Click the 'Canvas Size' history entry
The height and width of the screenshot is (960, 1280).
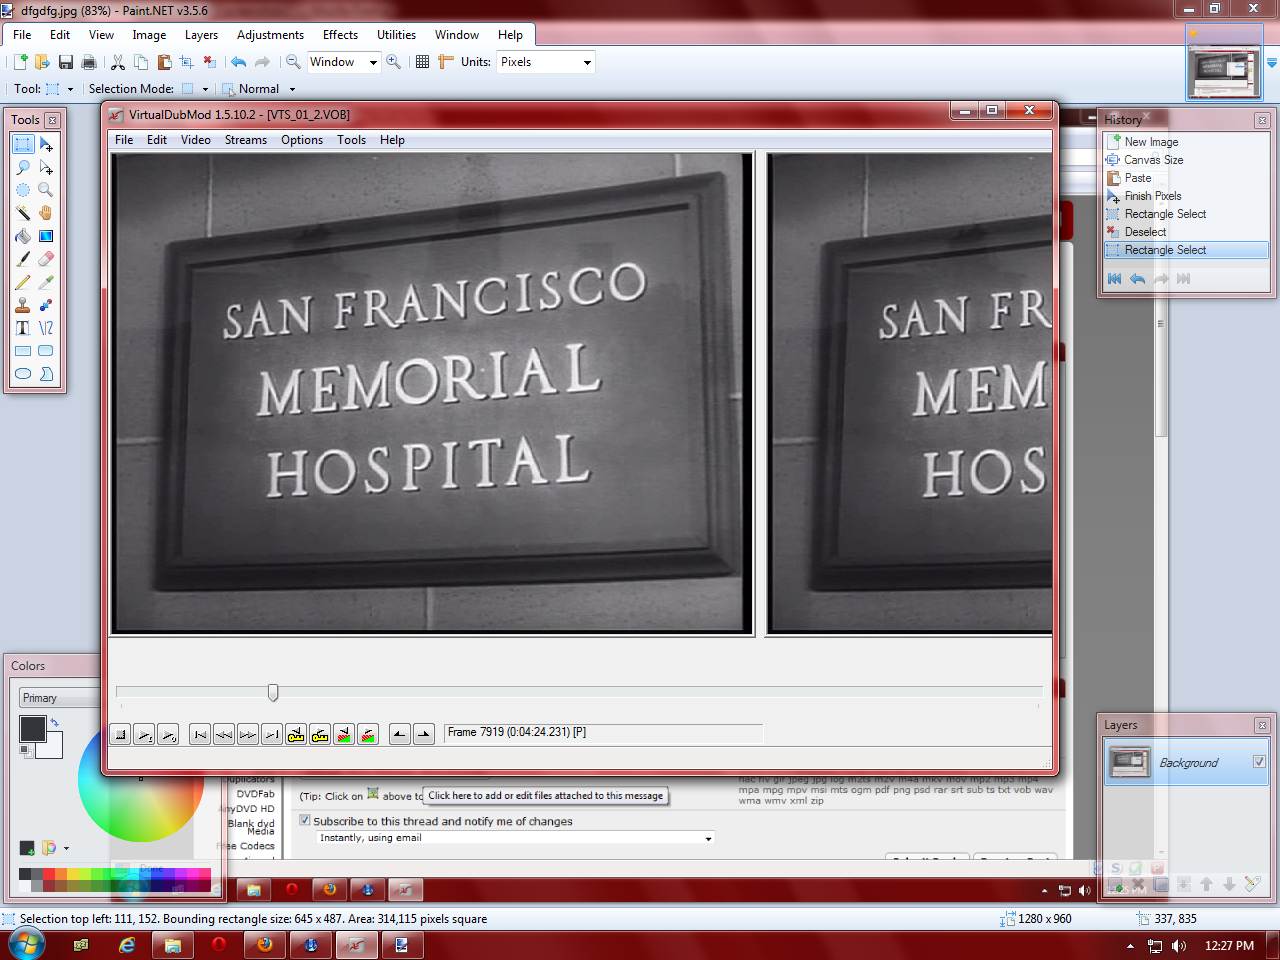pyautogui.click(x=1186, y=160)
